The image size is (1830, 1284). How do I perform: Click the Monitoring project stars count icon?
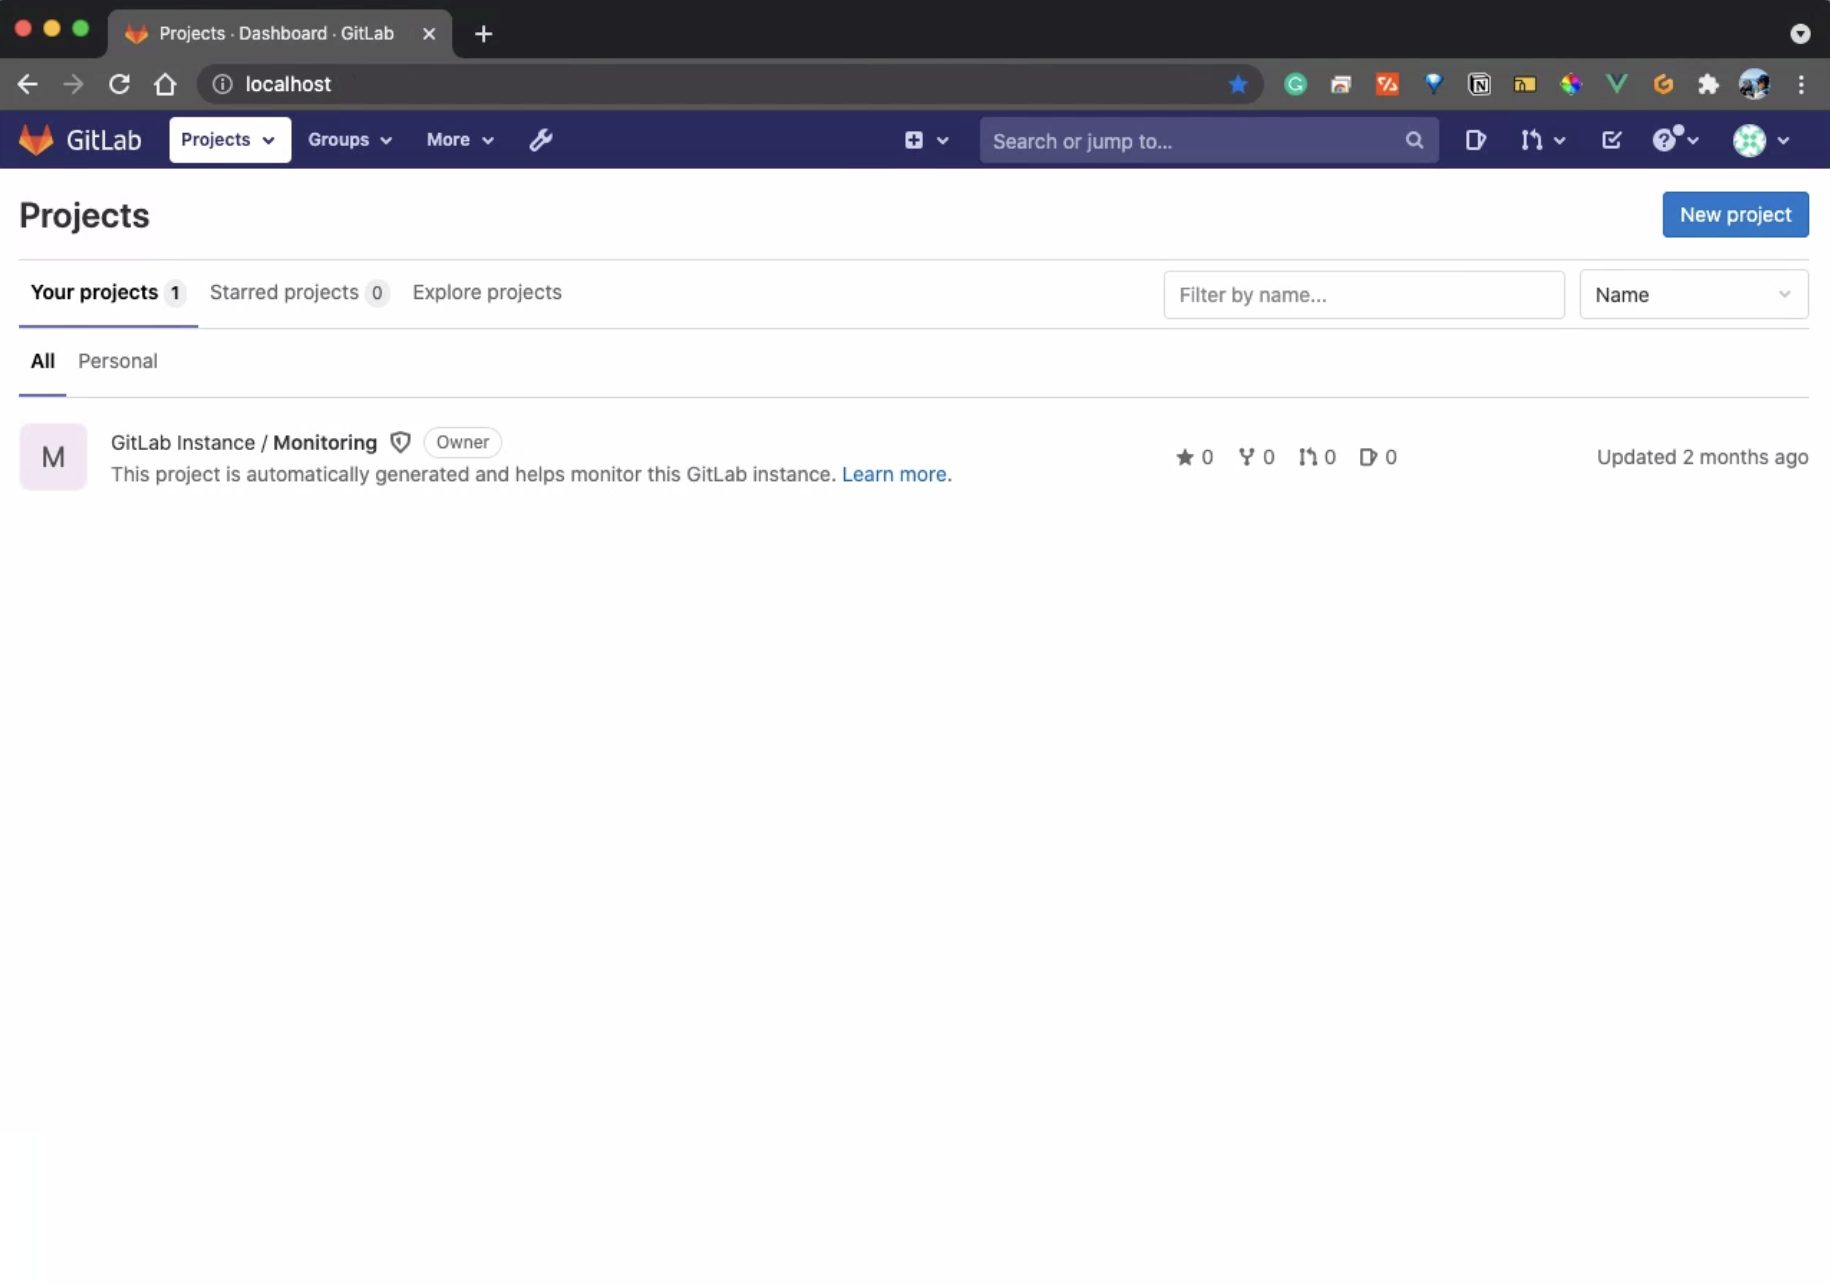pos(1185,457)
